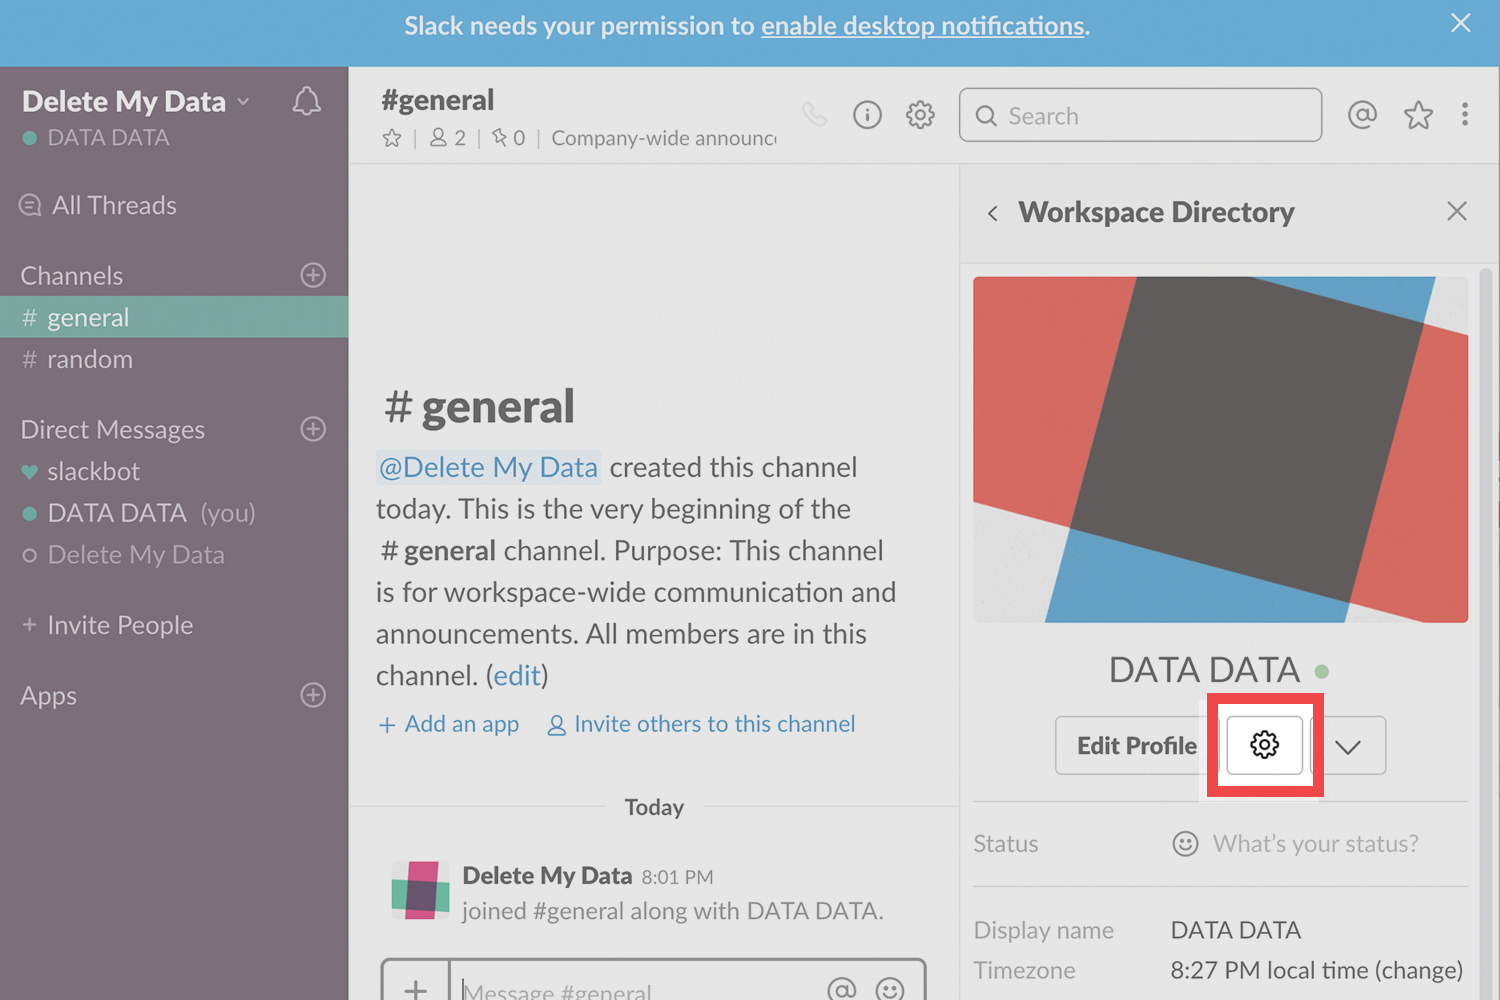Open more options vertical dots menu
This screenshot has height=1000, width=1500.
pyautogui.click(x=1465, y=115)
